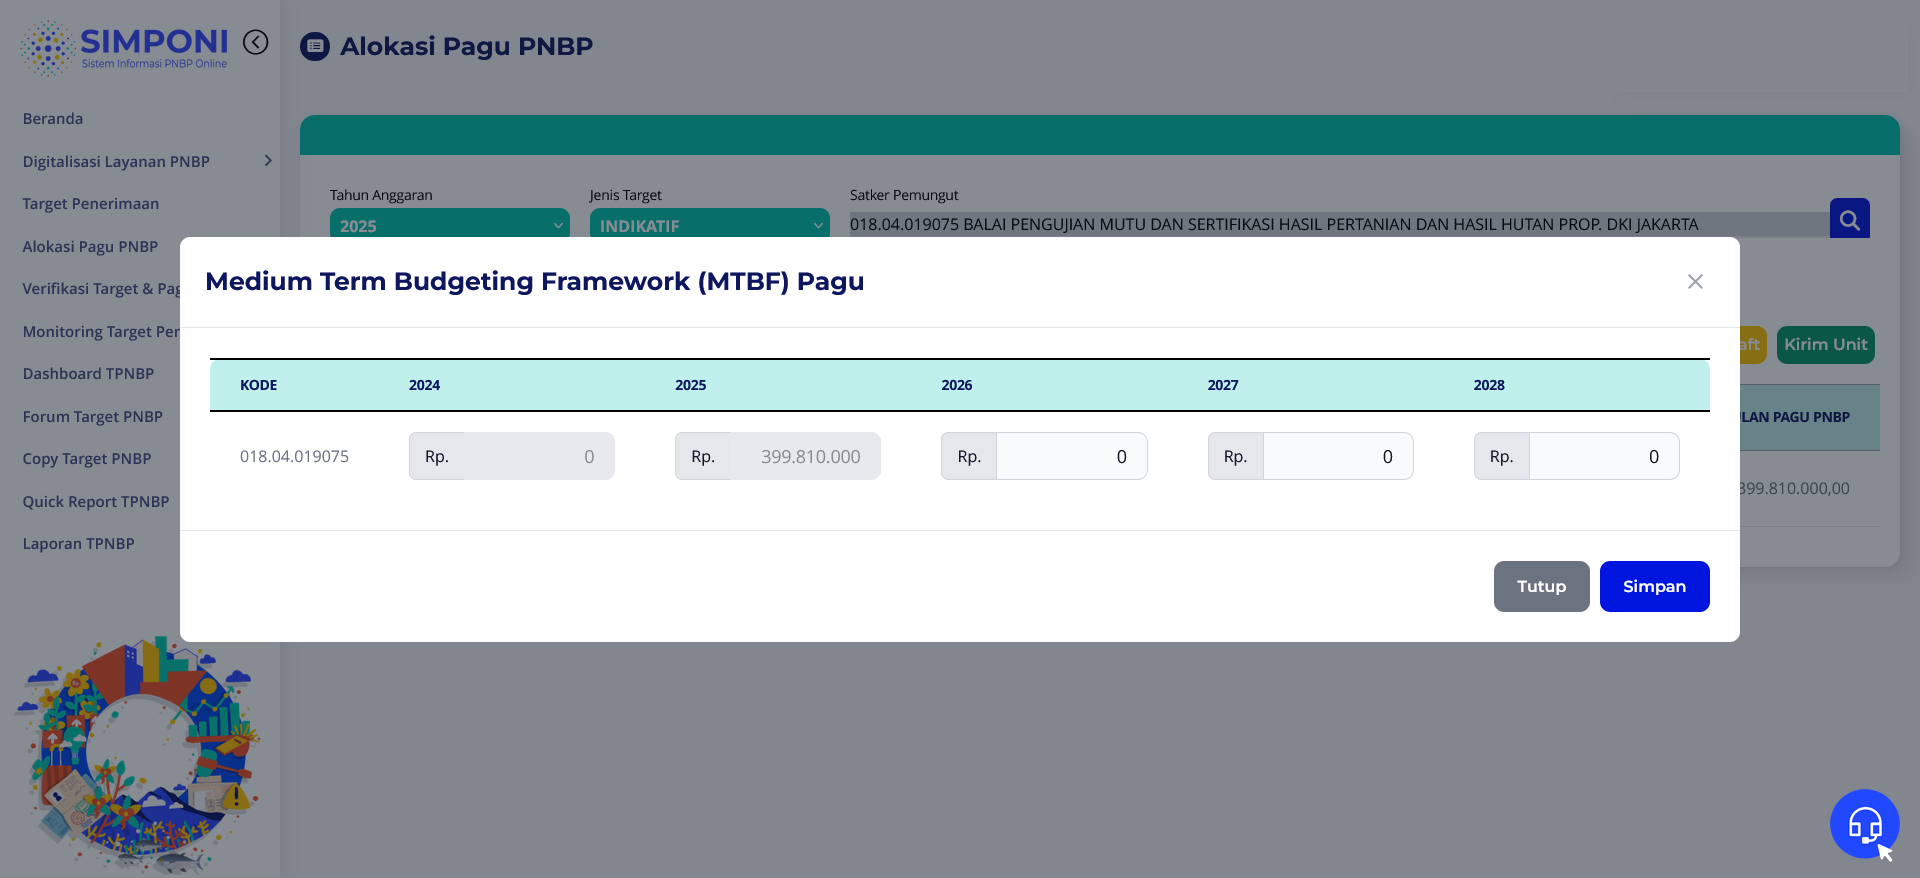Image resolution: width=1920 pixels, height=878 pixels.
Task: Focus the 2028 pagu amount field
Action: pyautogui.click(x=1603, y=457)
